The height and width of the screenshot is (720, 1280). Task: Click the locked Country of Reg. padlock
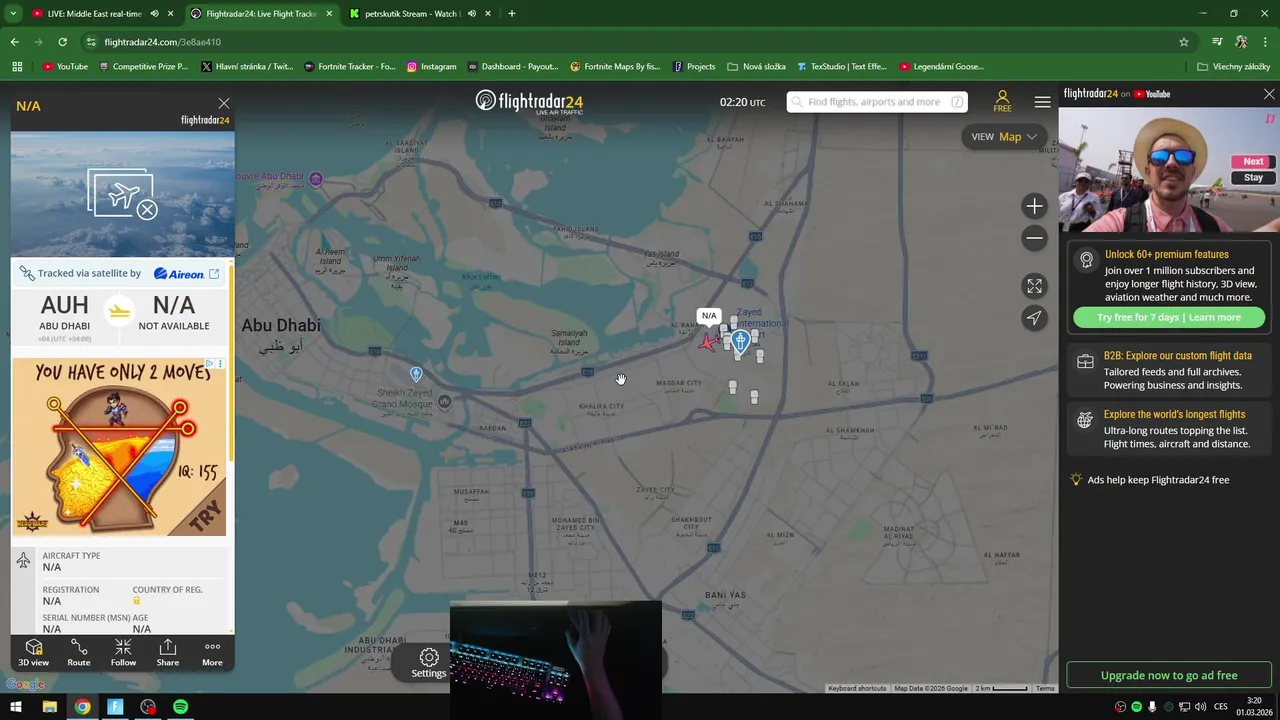[x=137, y=601]
